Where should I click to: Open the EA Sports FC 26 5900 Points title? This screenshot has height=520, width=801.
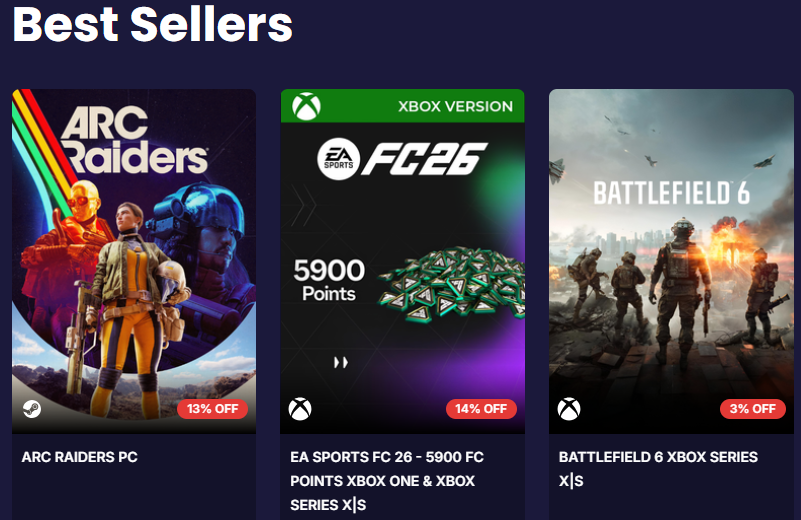pyautogui.click(x=388, y=481)
